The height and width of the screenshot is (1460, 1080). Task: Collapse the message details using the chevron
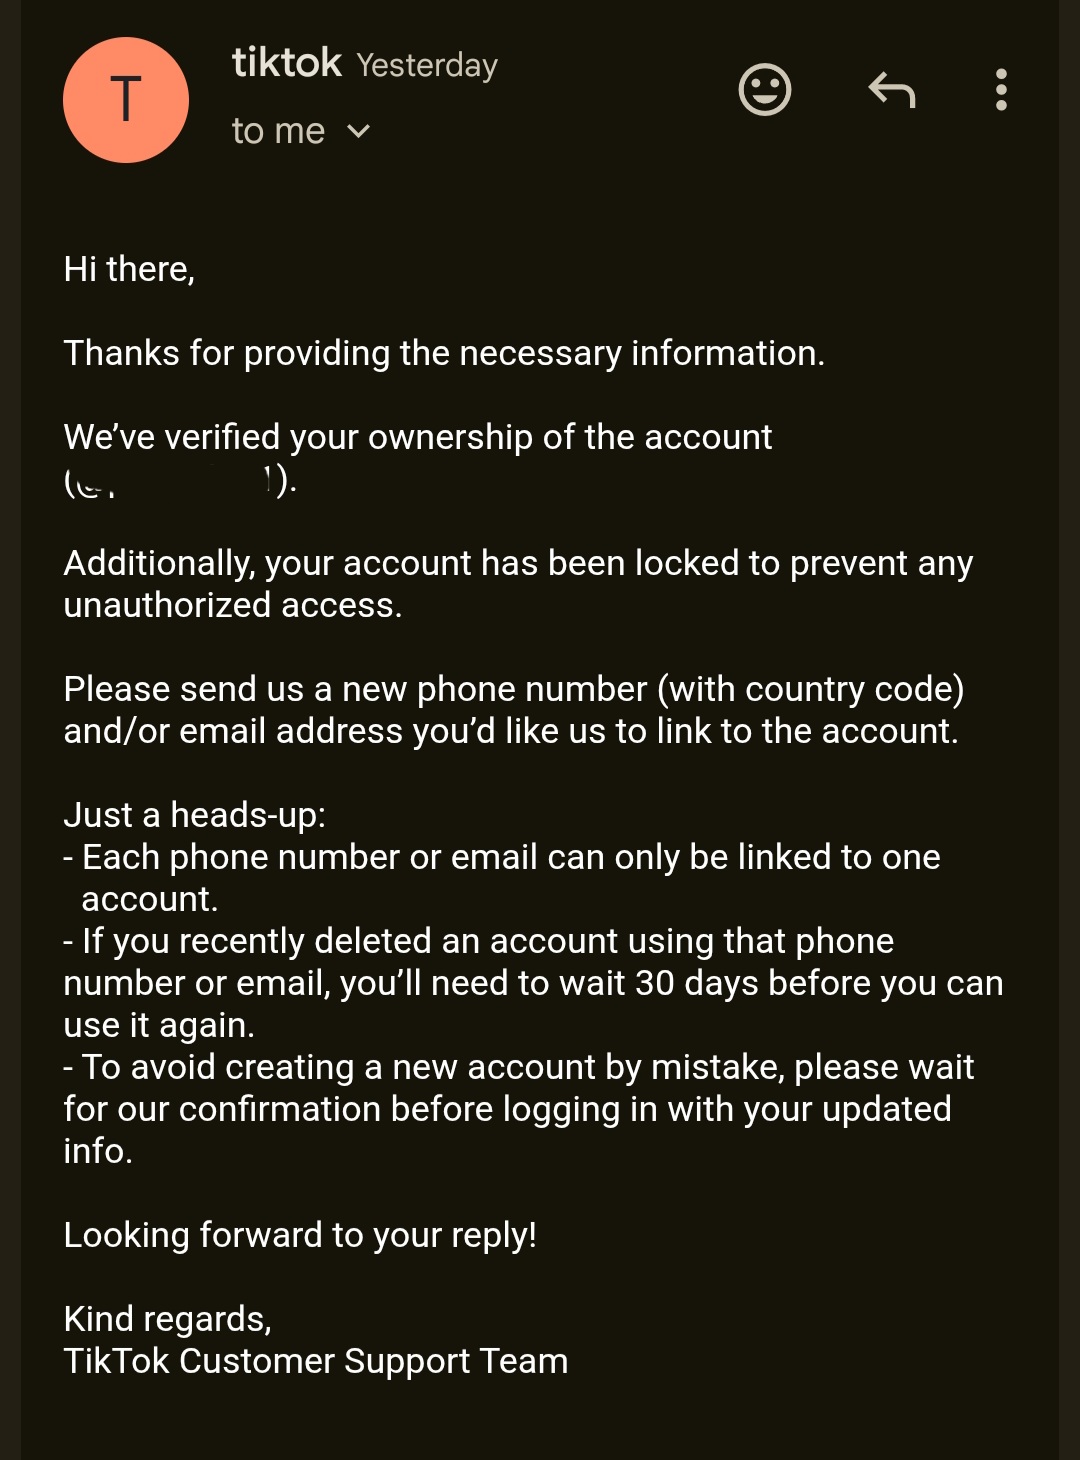[360, 130]
